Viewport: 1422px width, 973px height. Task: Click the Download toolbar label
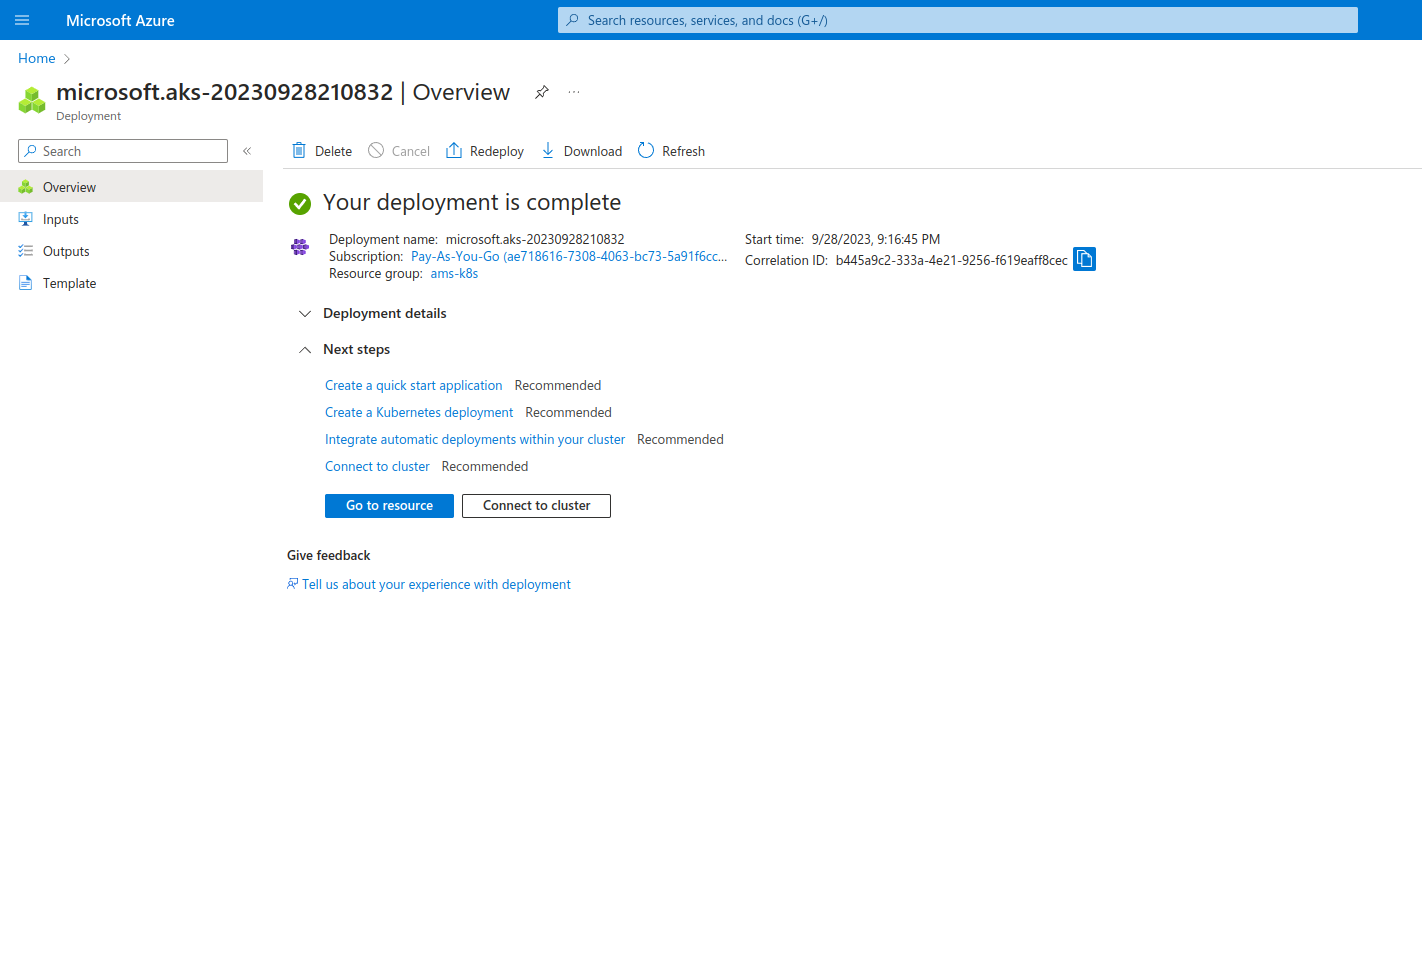click(x=593, y=151)
